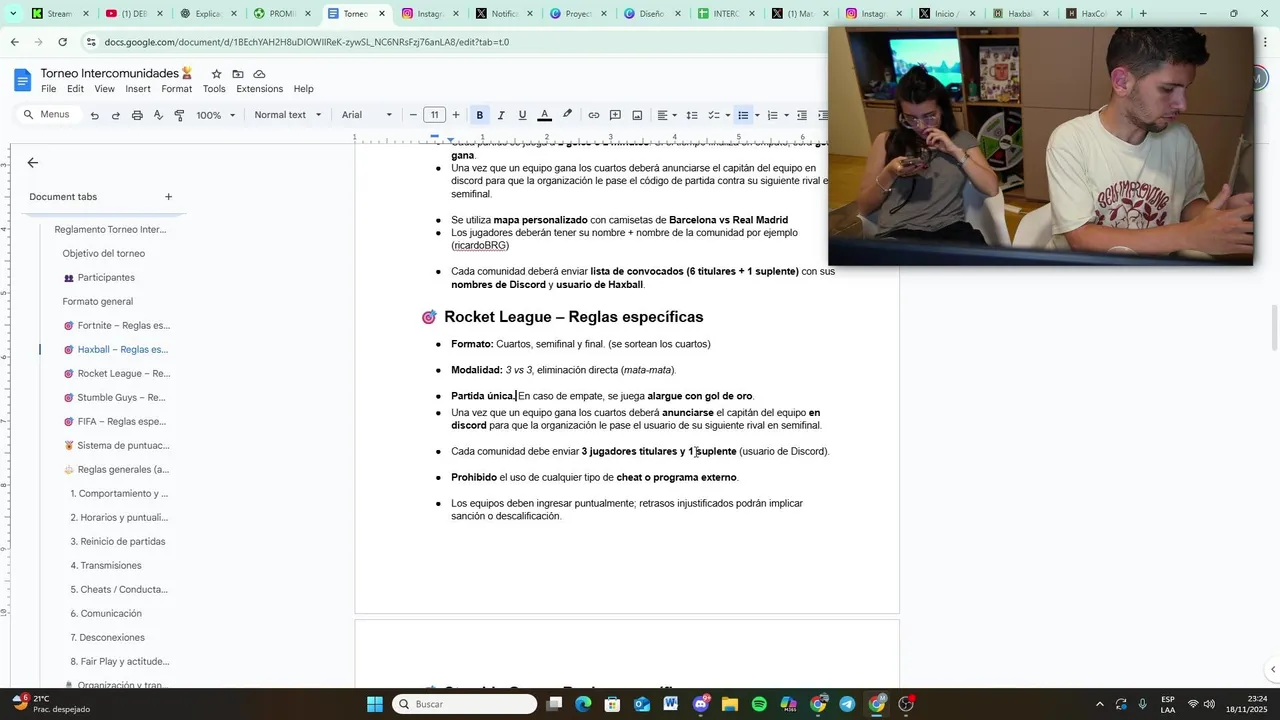Click the taskbar Buscar search box
Image resolution: width=1280 pixels, height=720 pixels.
pos(464,704)
